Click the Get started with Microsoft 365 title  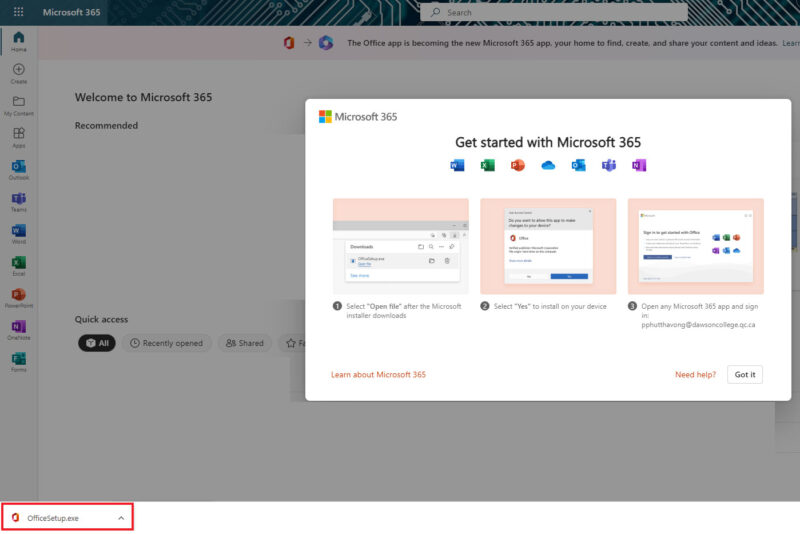pos(548,142)
